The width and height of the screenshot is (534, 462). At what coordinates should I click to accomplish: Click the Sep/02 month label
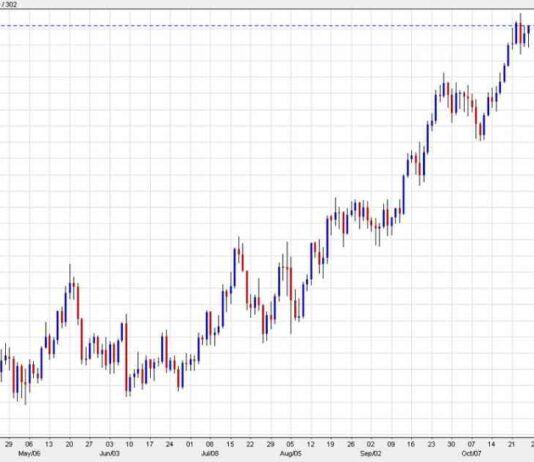(371, 453)
